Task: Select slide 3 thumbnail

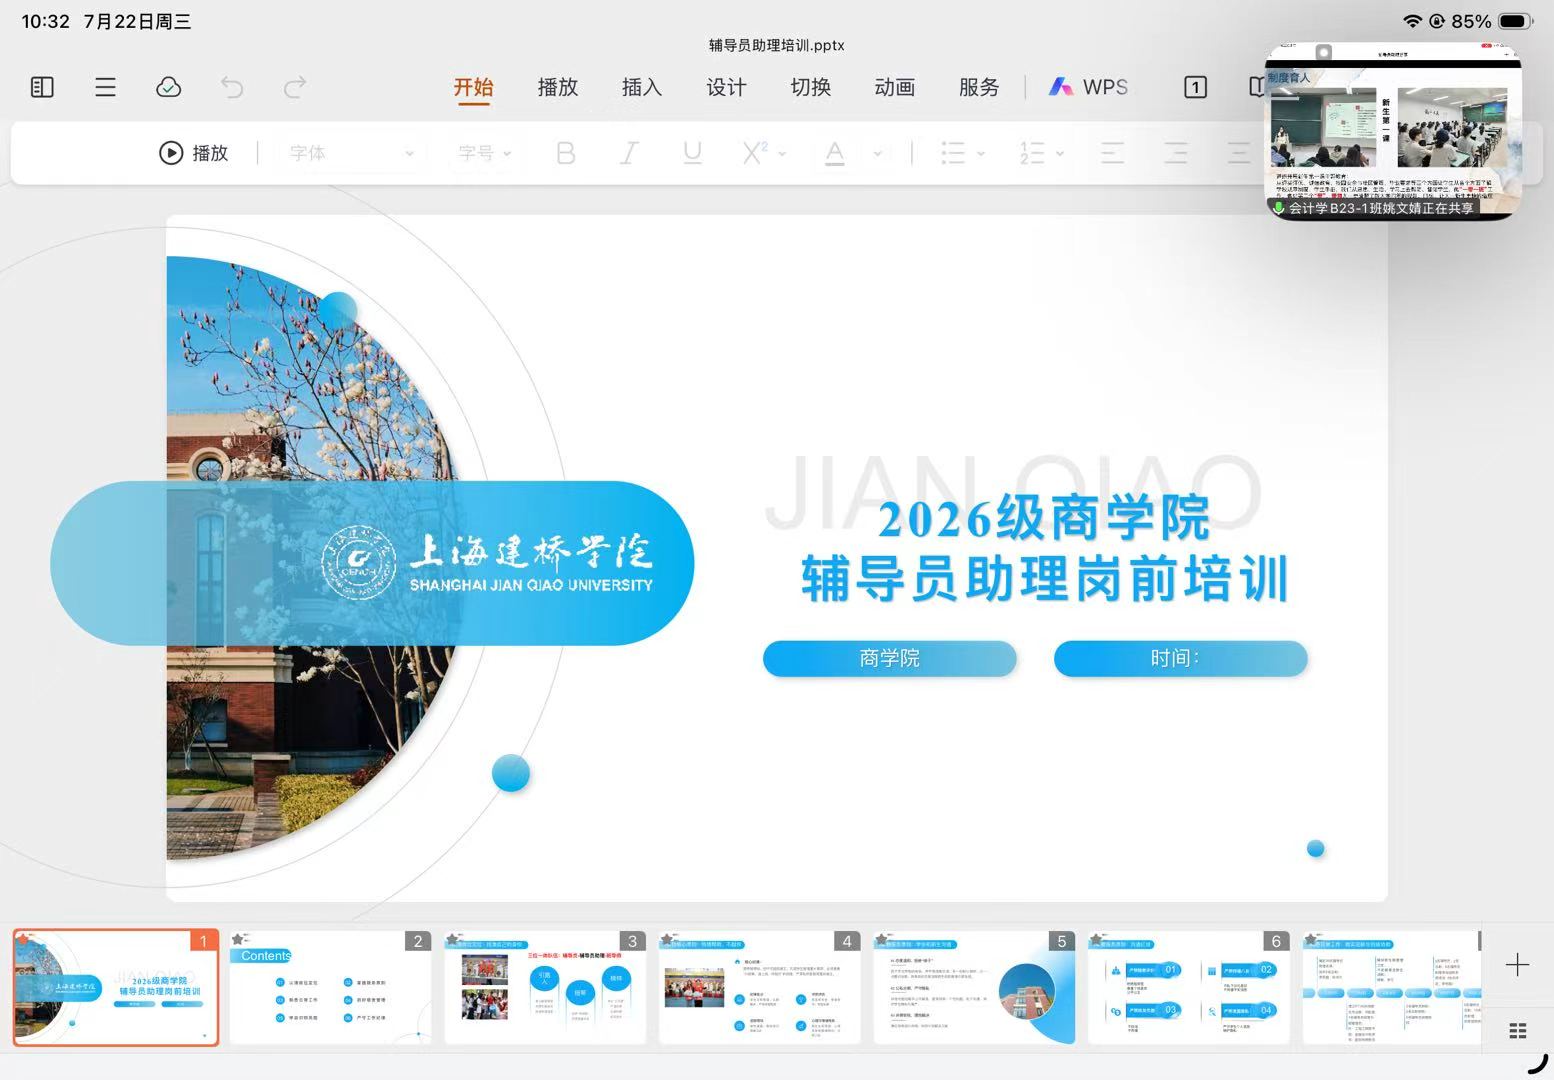Action: click(x=545, y=988)
